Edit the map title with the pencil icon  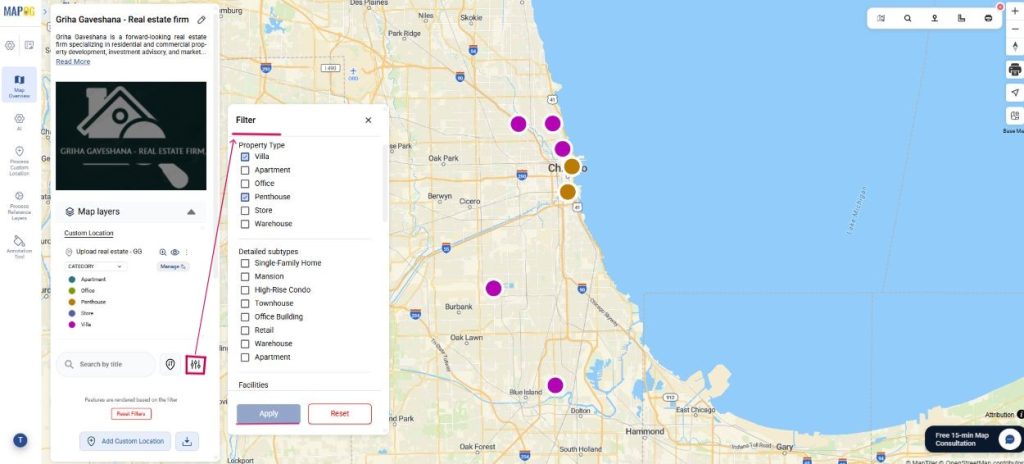point(202,20)
